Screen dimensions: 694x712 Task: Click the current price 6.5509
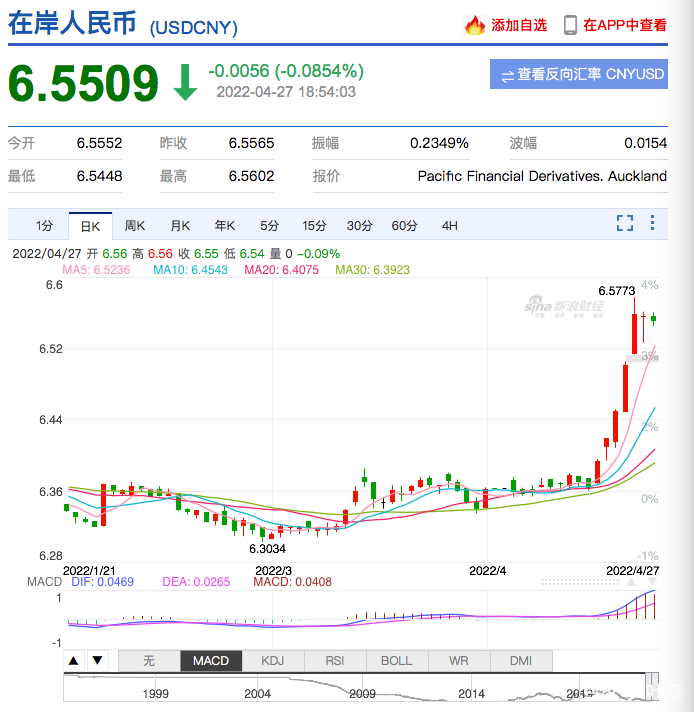pyautogui.click(x=83, y=83)
